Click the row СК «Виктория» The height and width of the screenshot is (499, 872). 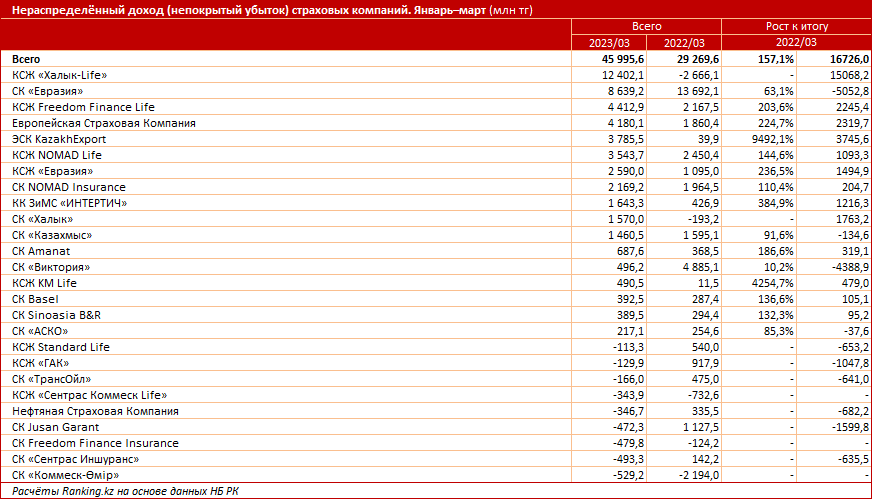pos(436,268)
